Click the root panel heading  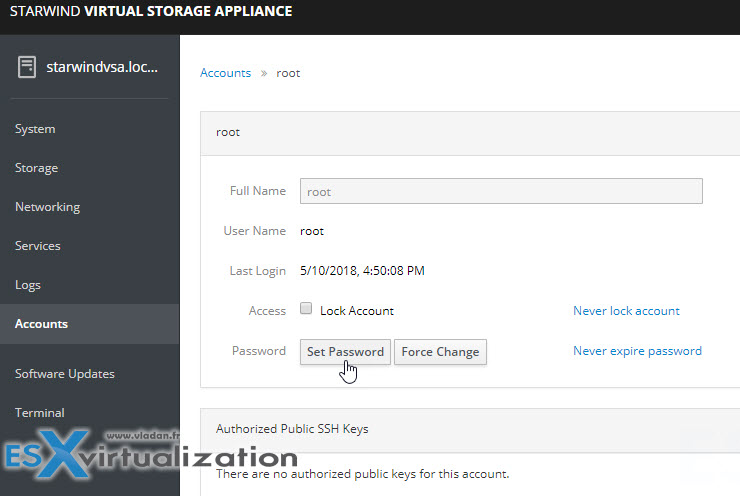(x=228, y=133)
